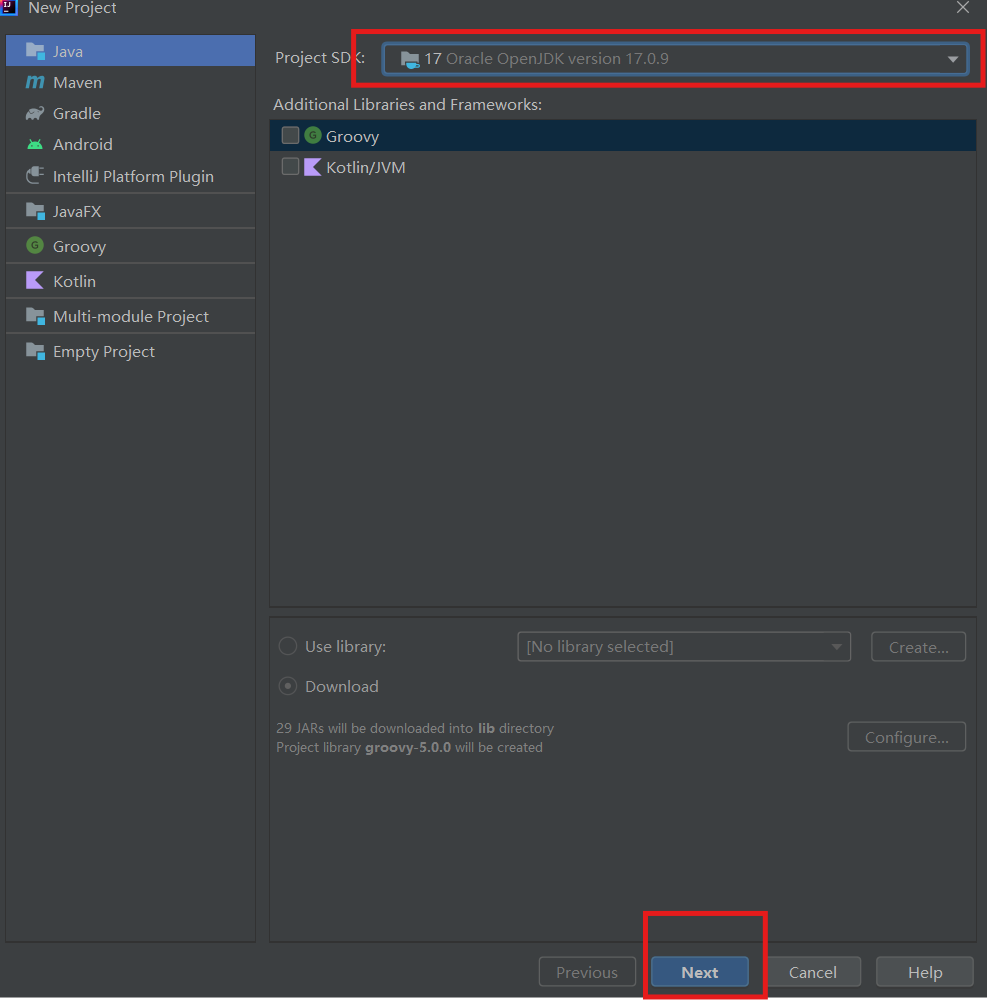
Task: Click the Kotlin/JVM icon in frameworks list
Action: (x=312, y=167)
